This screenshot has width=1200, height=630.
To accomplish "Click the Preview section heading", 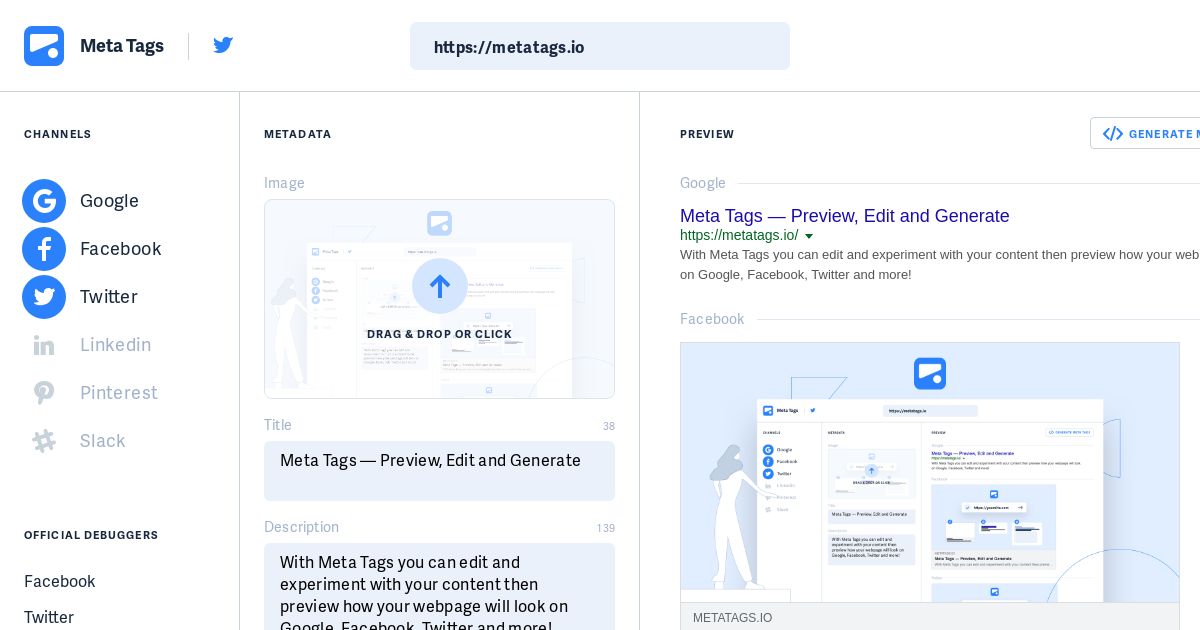I will (x=707, y=134).
